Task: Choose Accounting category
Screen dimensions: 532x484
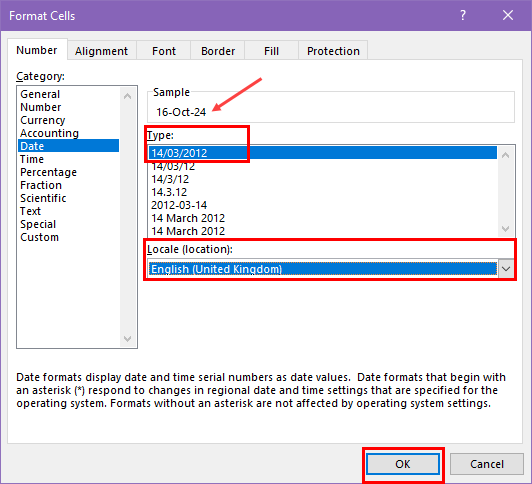Action: click(69, 133)
